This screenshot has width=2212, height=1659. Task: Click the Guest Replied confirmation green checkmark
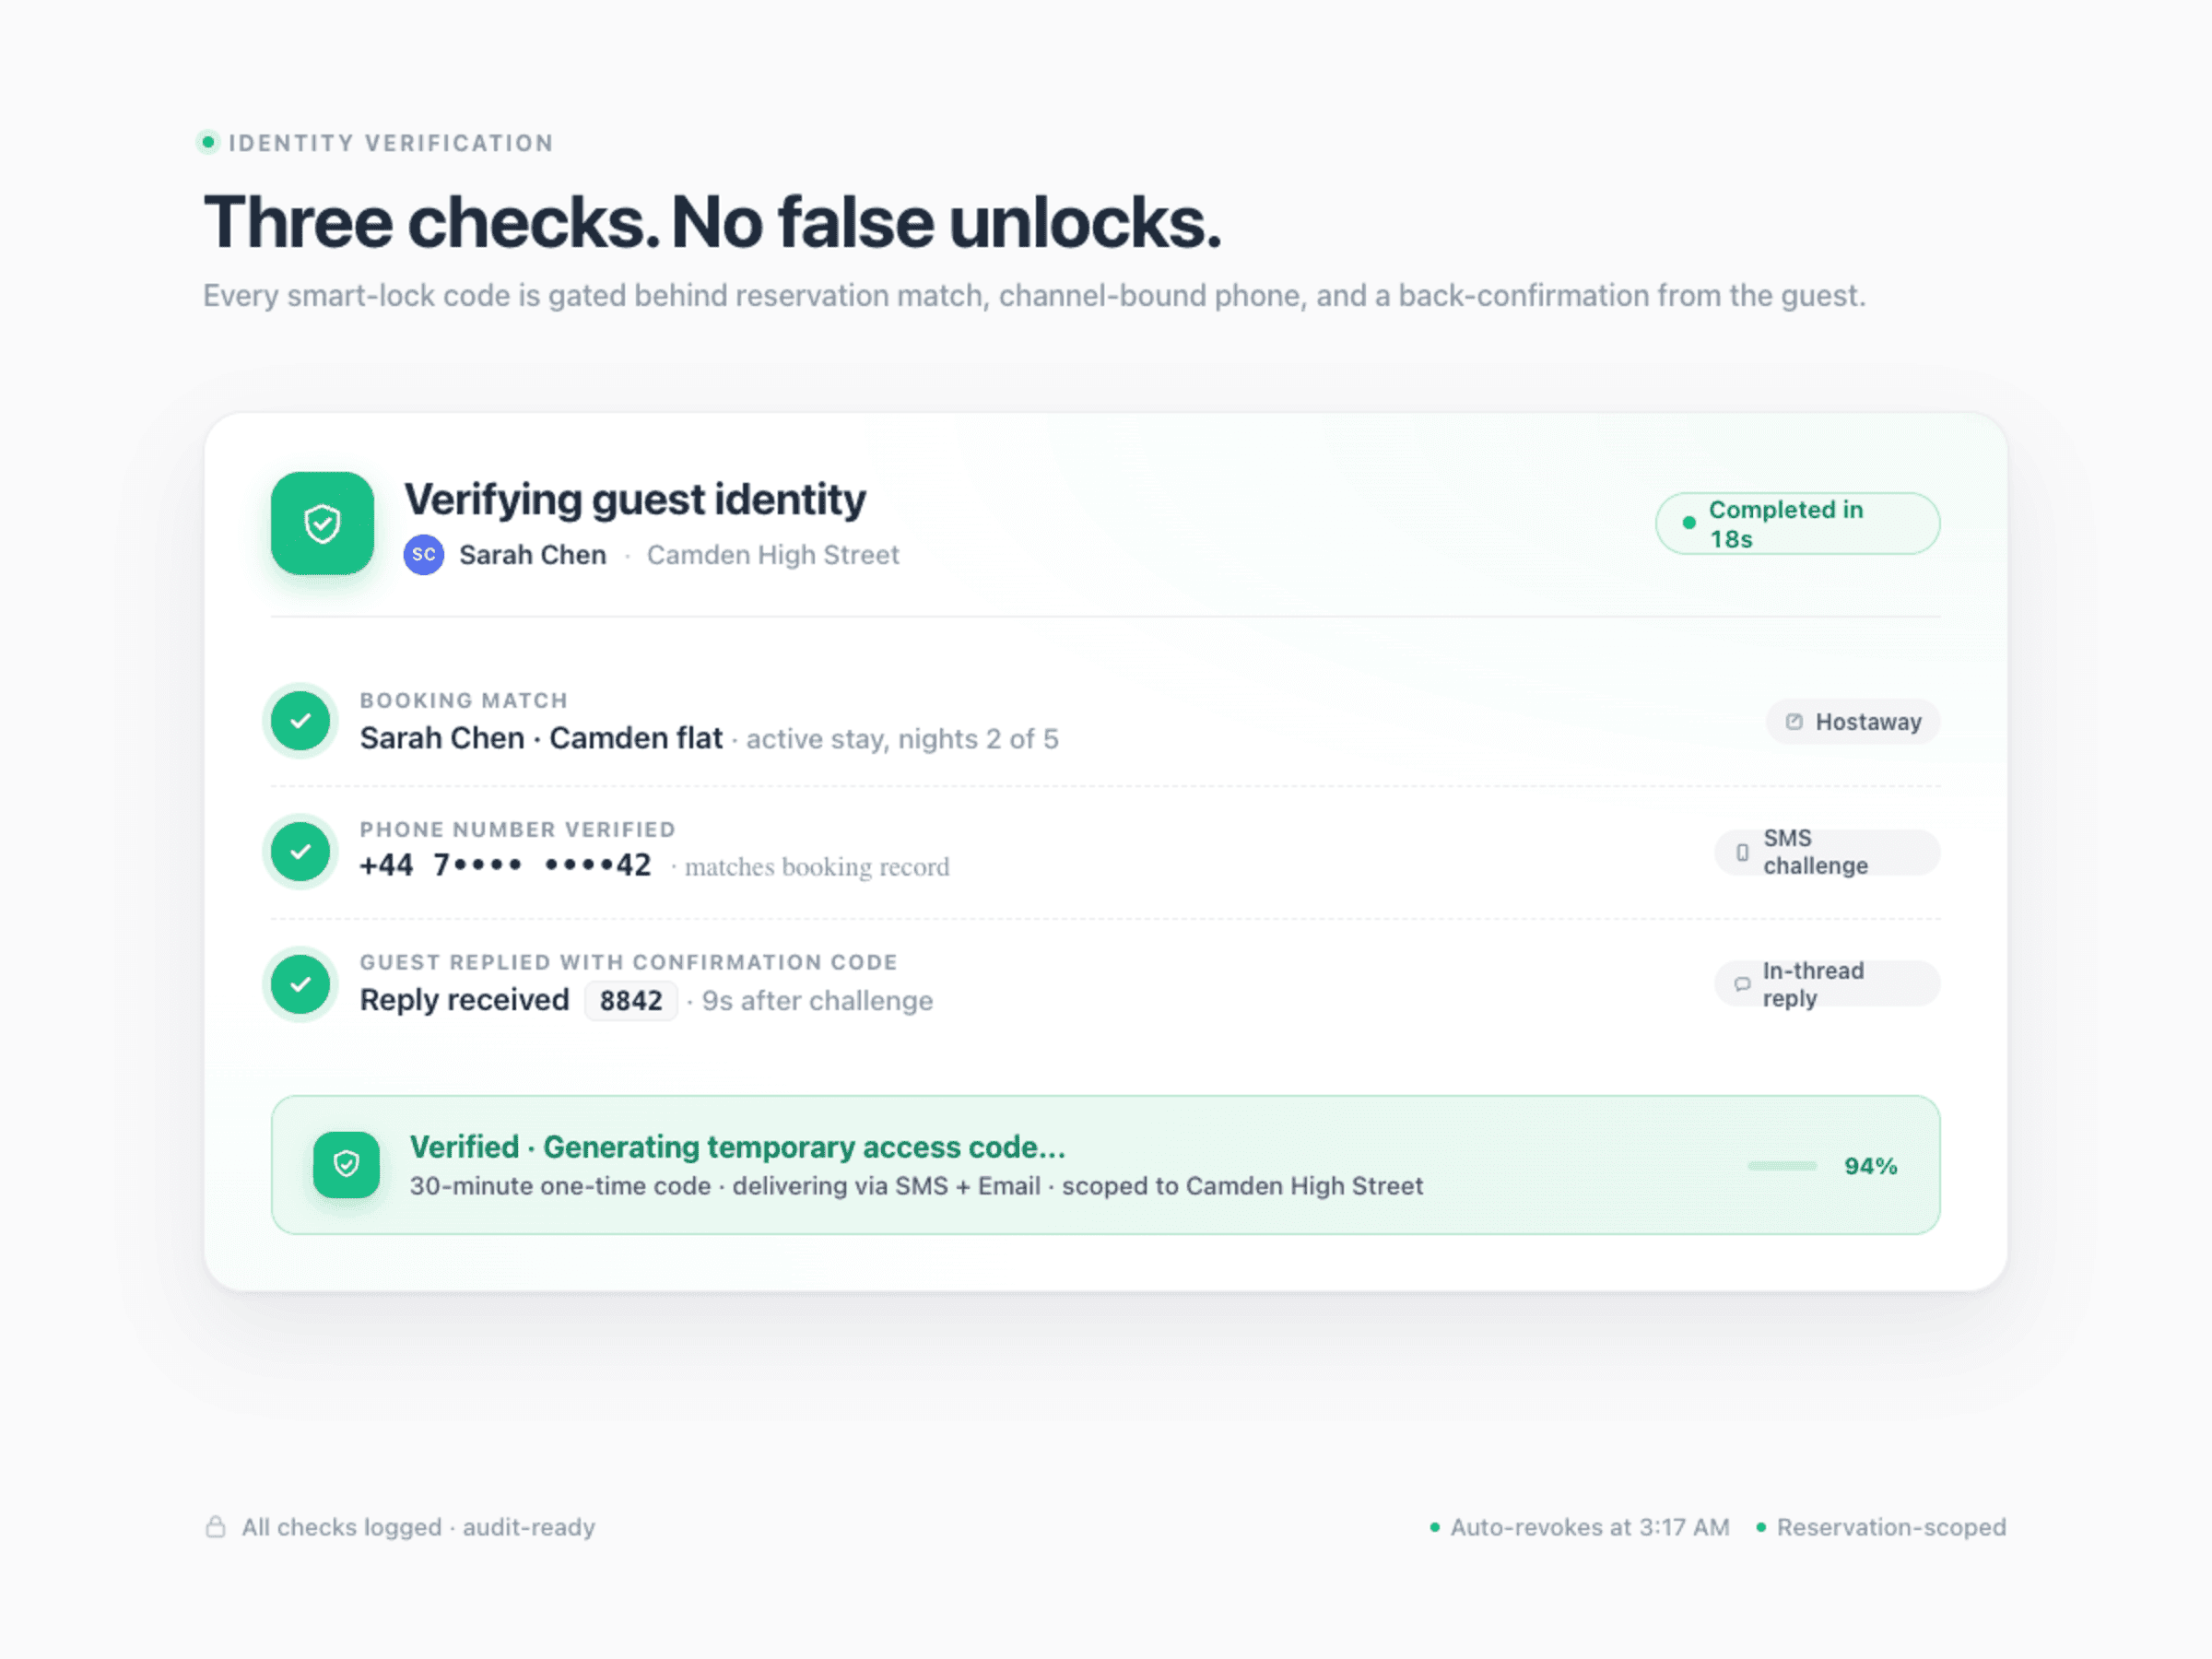[300, 984]
